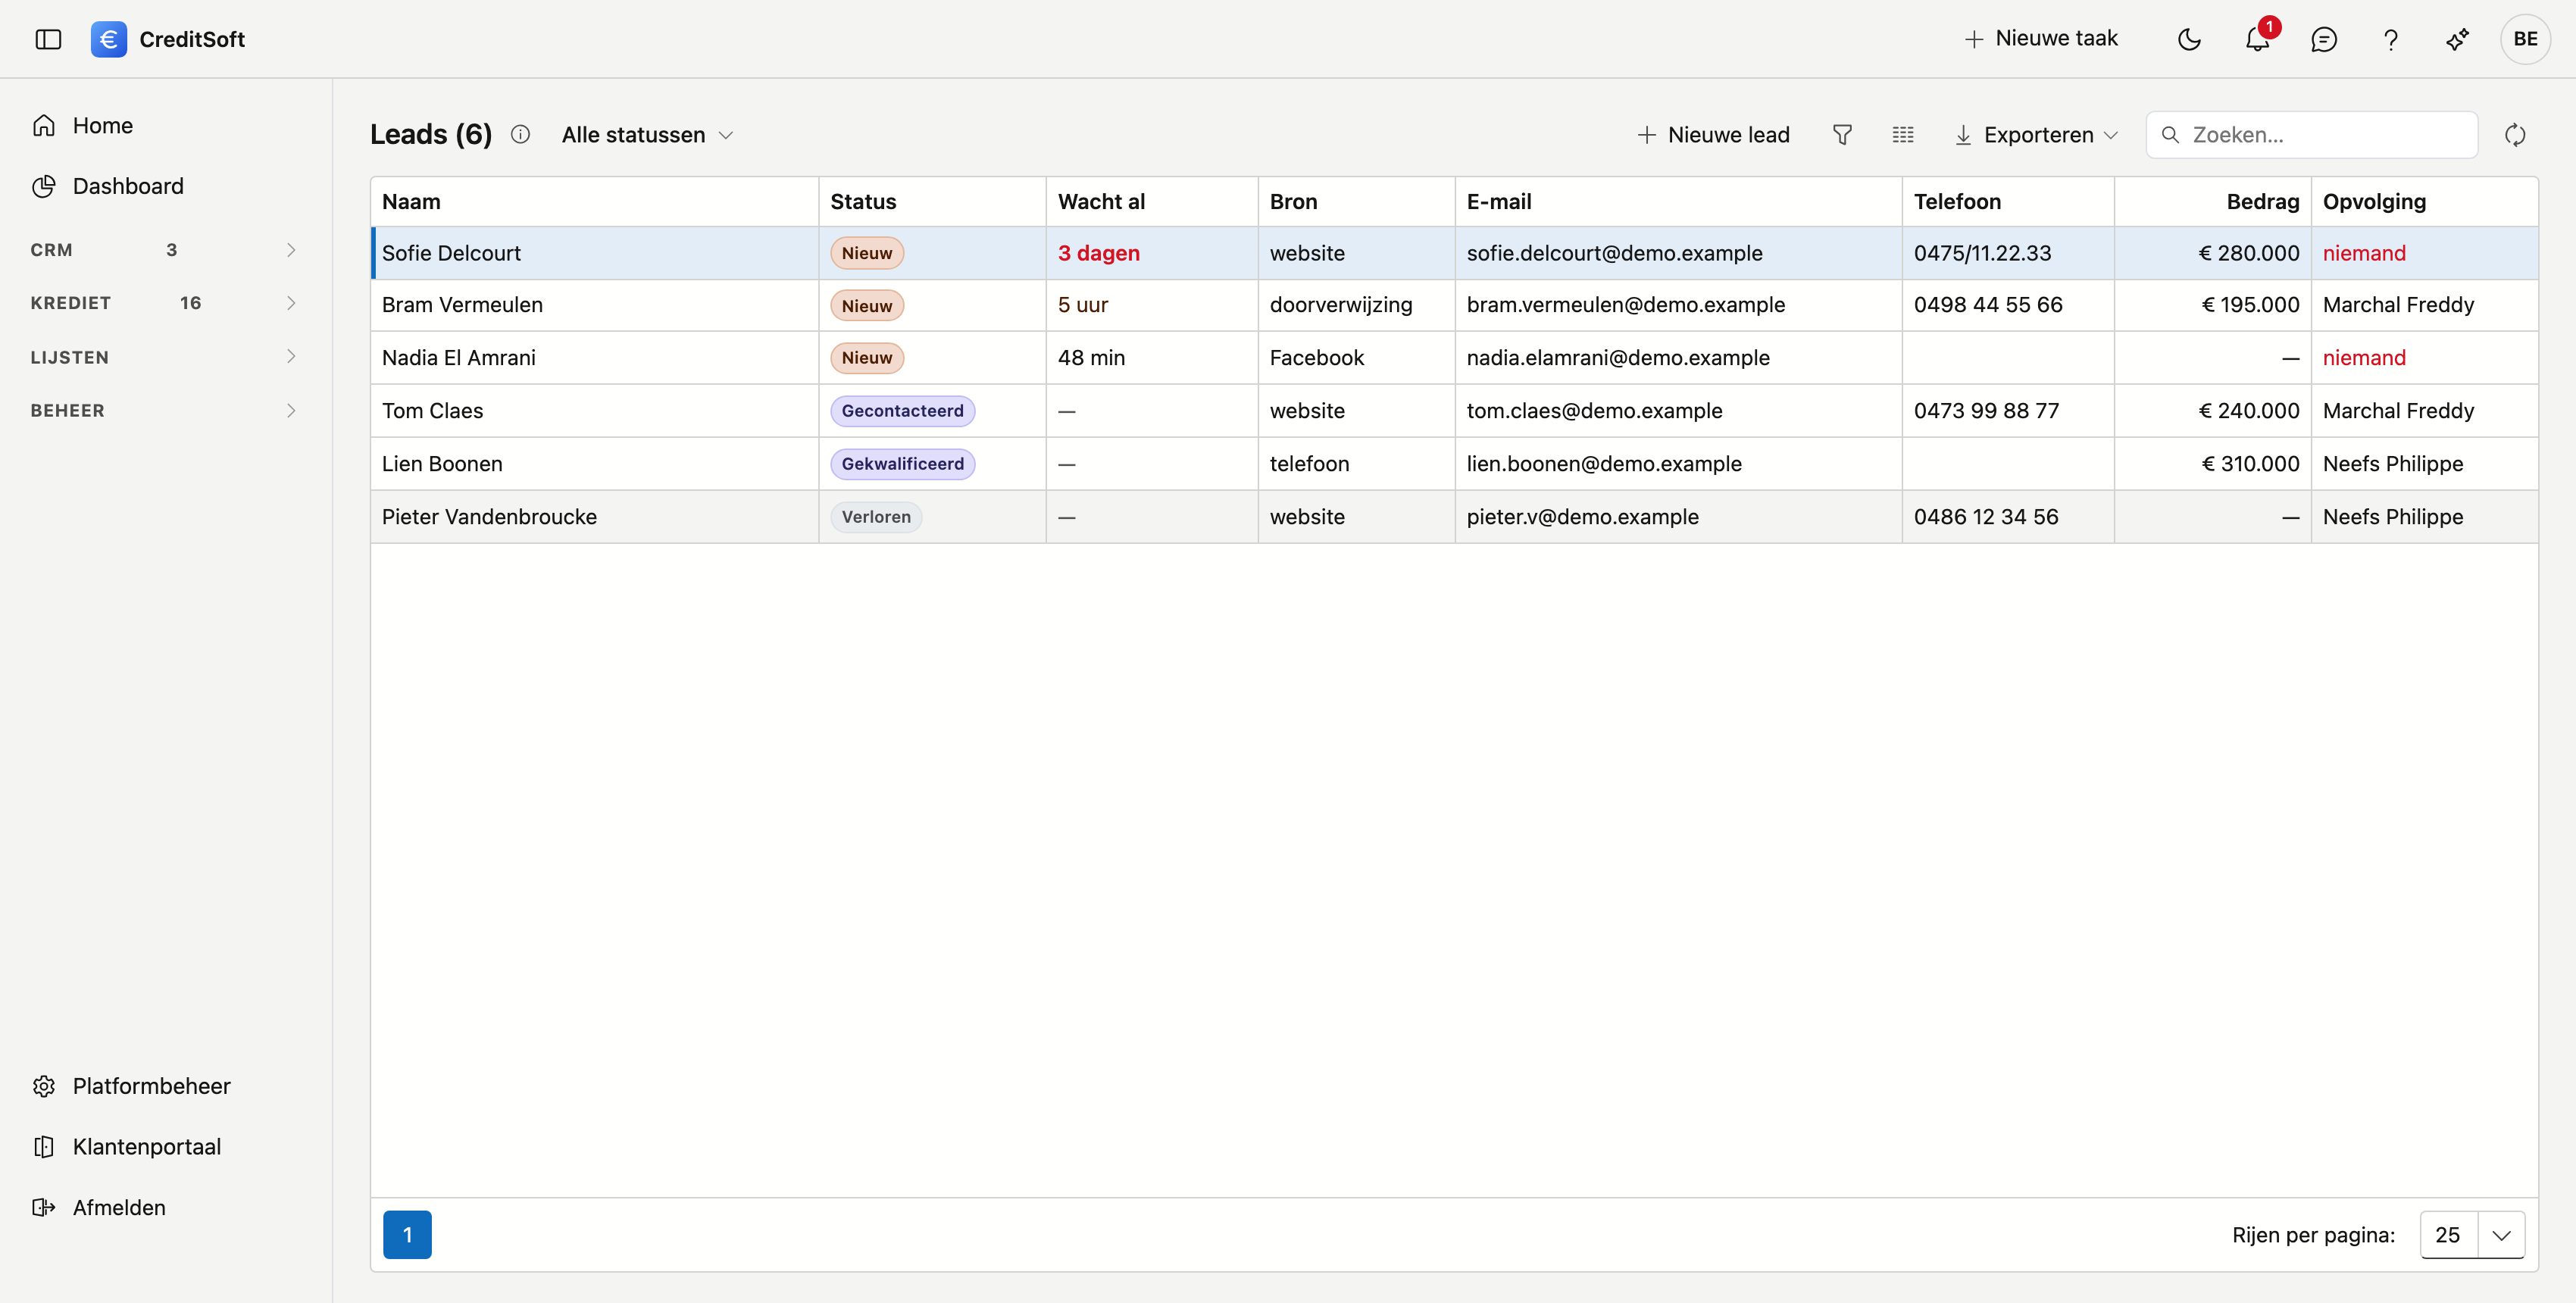Open the Alle statussen dropdown
Viewport: 2576px width, 1303px height.
647,135
